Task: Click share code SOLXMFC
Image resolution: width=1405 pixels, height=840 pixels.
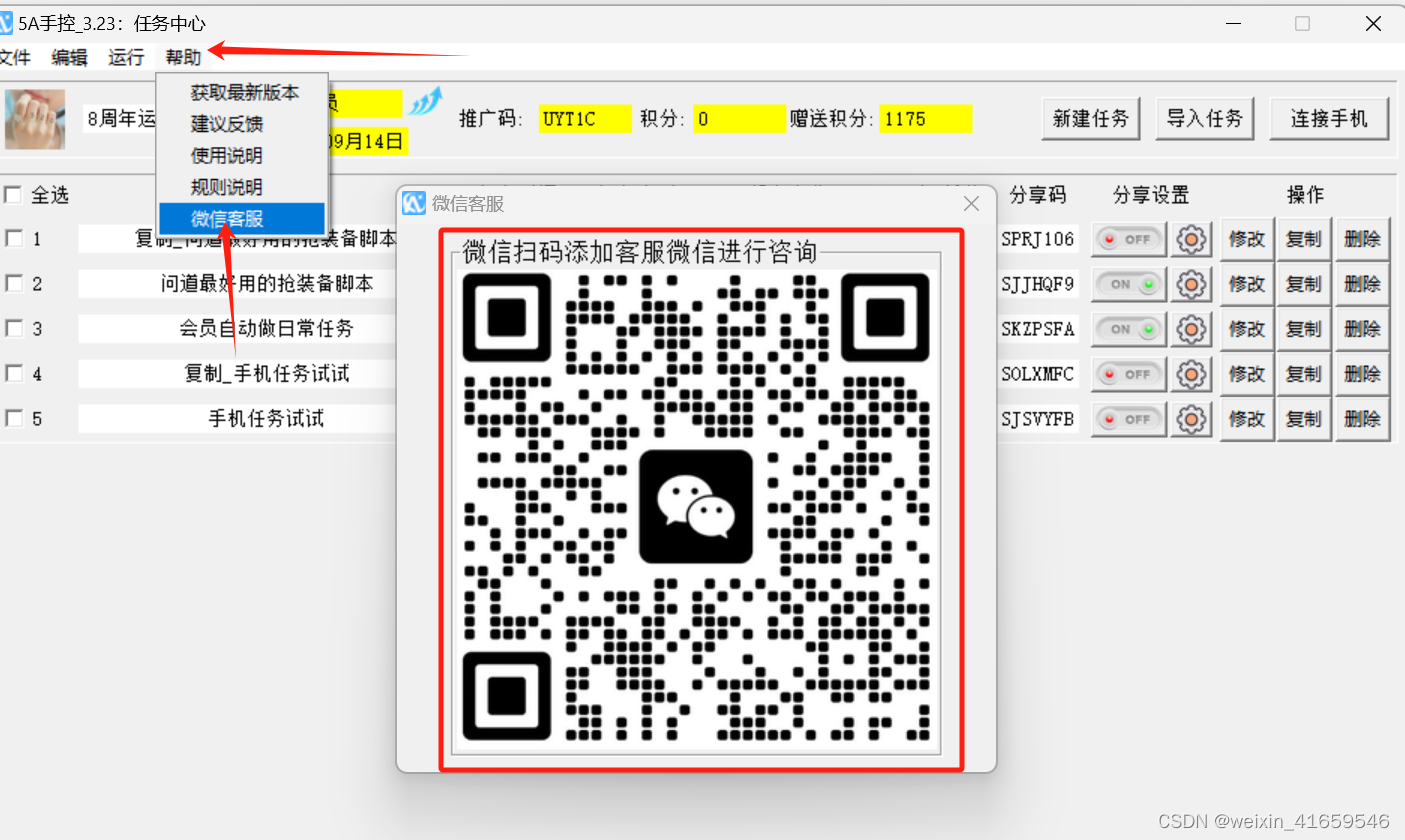Action: (x=1038, y=374)
